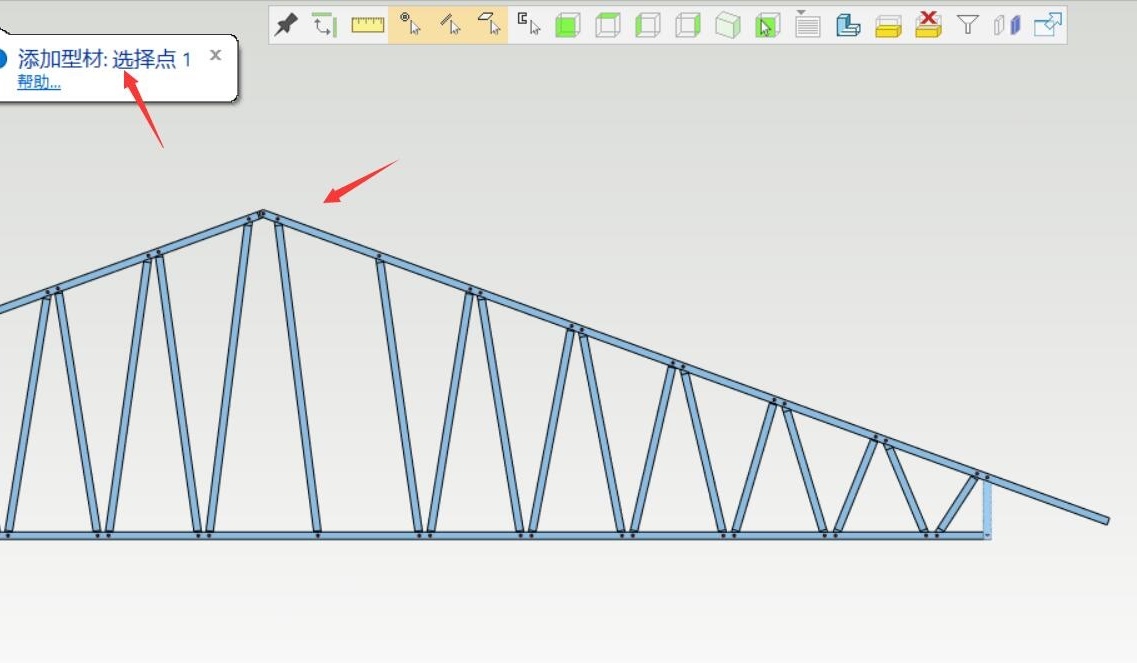Toggle the point selection filter
The width and height of the screenshot is (1137, 663).
[x=410, y=25]
